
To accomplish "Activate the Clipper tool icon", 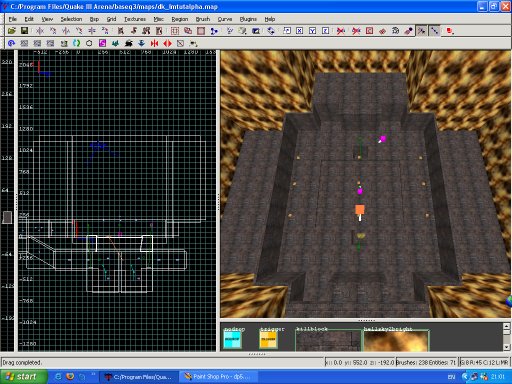I will (214, 31).
